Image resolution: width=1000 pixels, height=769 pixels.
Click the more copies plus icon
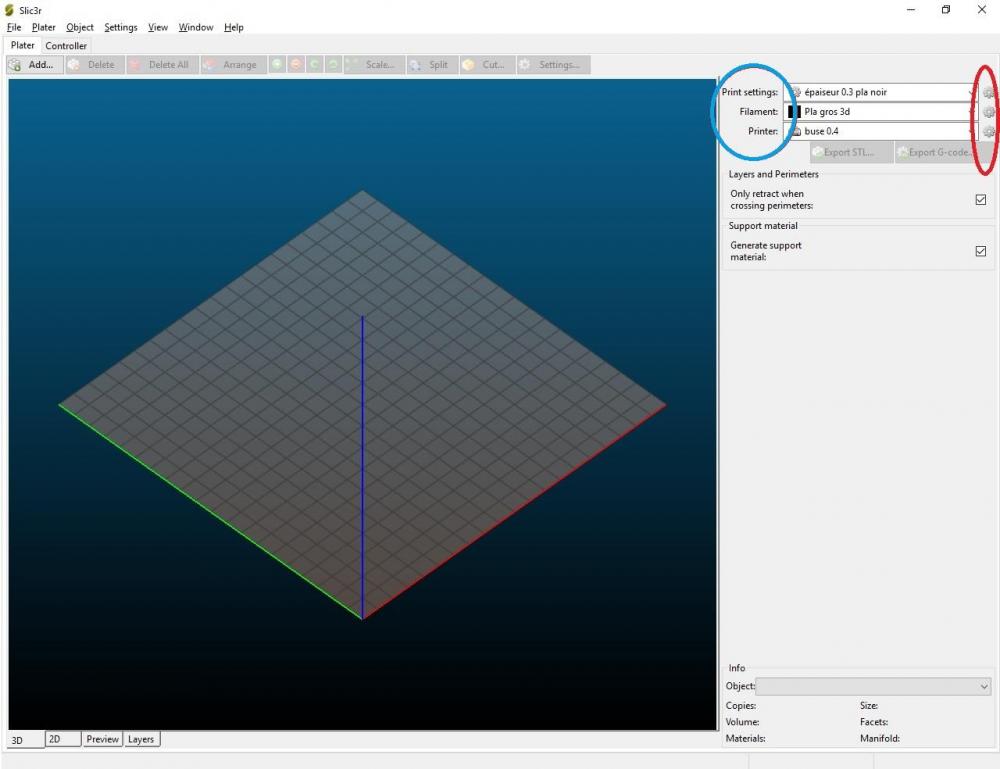click(x=277, y=65)
